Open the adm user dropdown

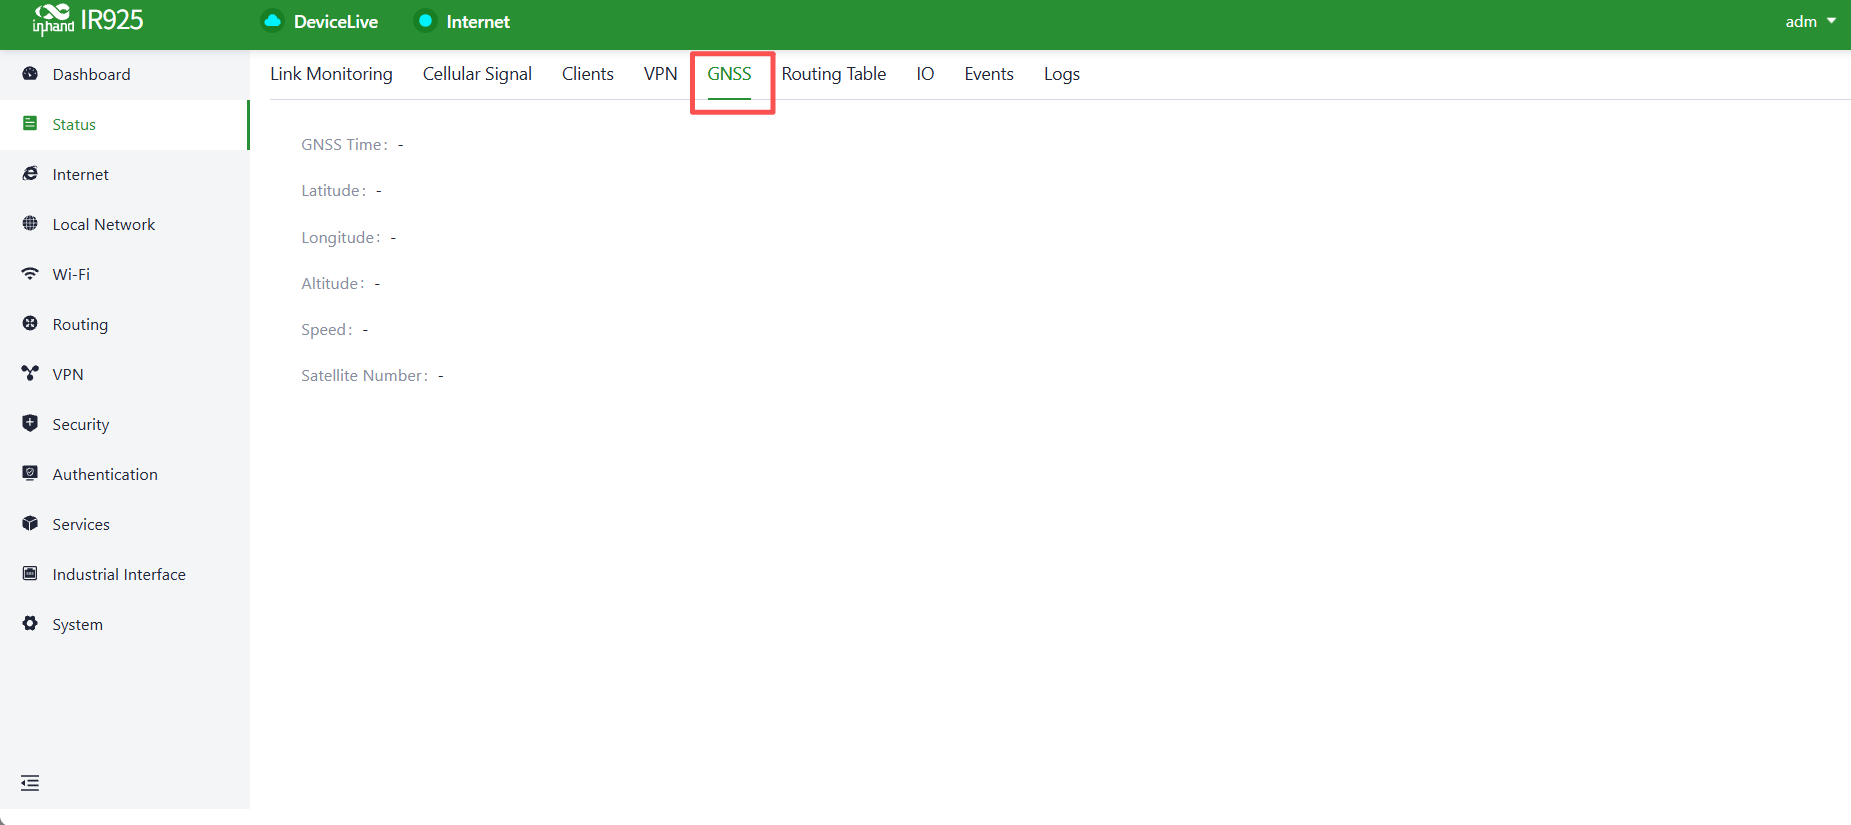[x=1810, y=21]
